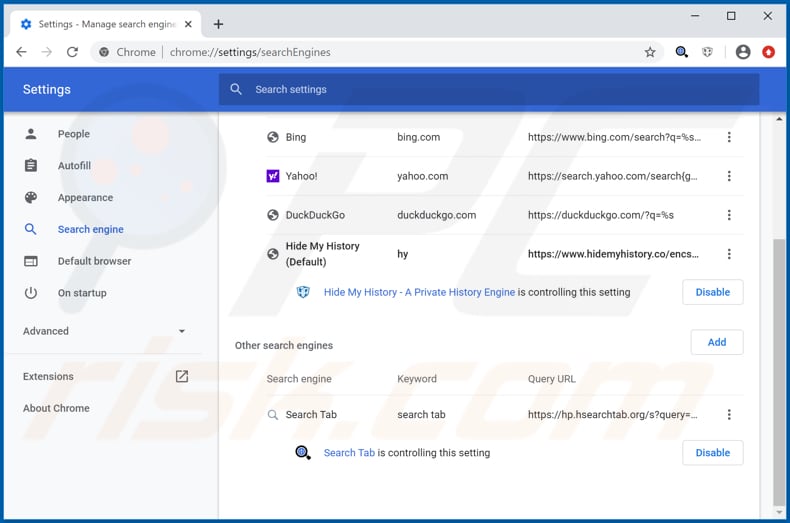Click the vertical scrollbar thumb
The image size is (790, 523).
click(779, 373)
